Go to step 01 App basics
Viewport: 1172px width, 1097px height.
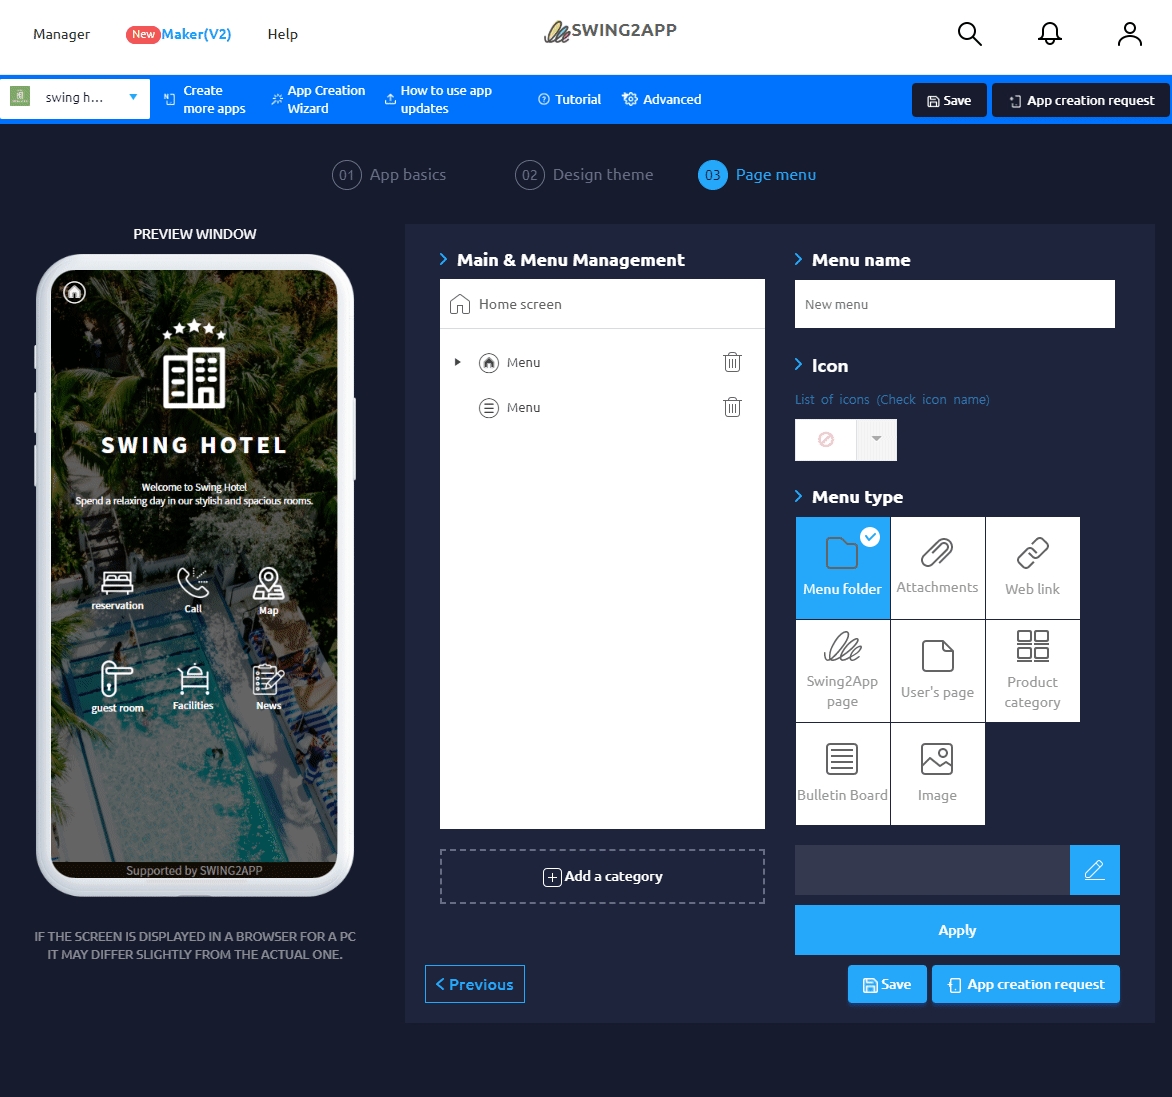(x=389, y=175)
